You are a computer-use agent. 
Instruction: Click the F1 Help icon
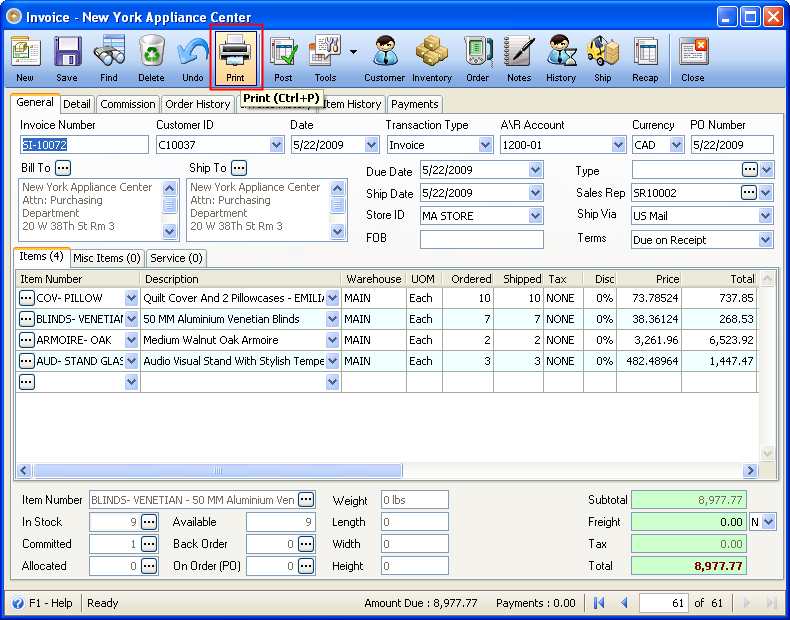pos(18,603)
